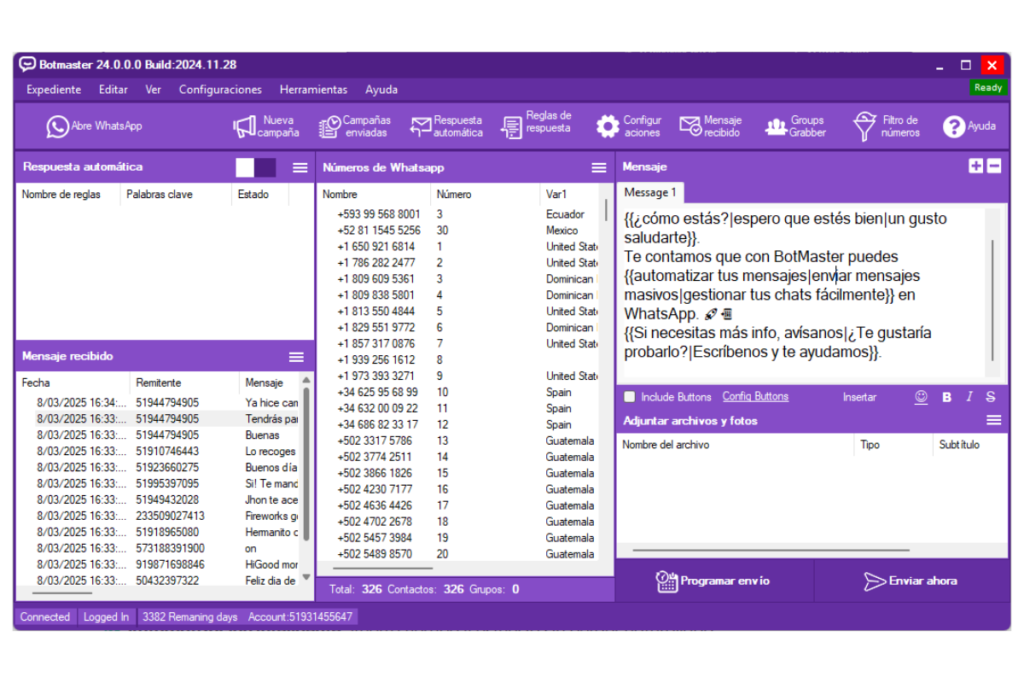Open Ayuda question mark icon
1024x683 pixels.
[x=953, y=126]
